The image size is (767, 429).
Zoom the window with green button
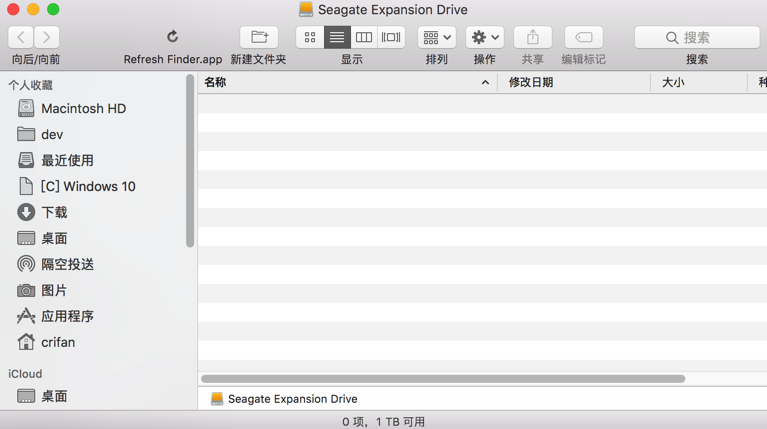pyautogui.click(x=53, y=9)
